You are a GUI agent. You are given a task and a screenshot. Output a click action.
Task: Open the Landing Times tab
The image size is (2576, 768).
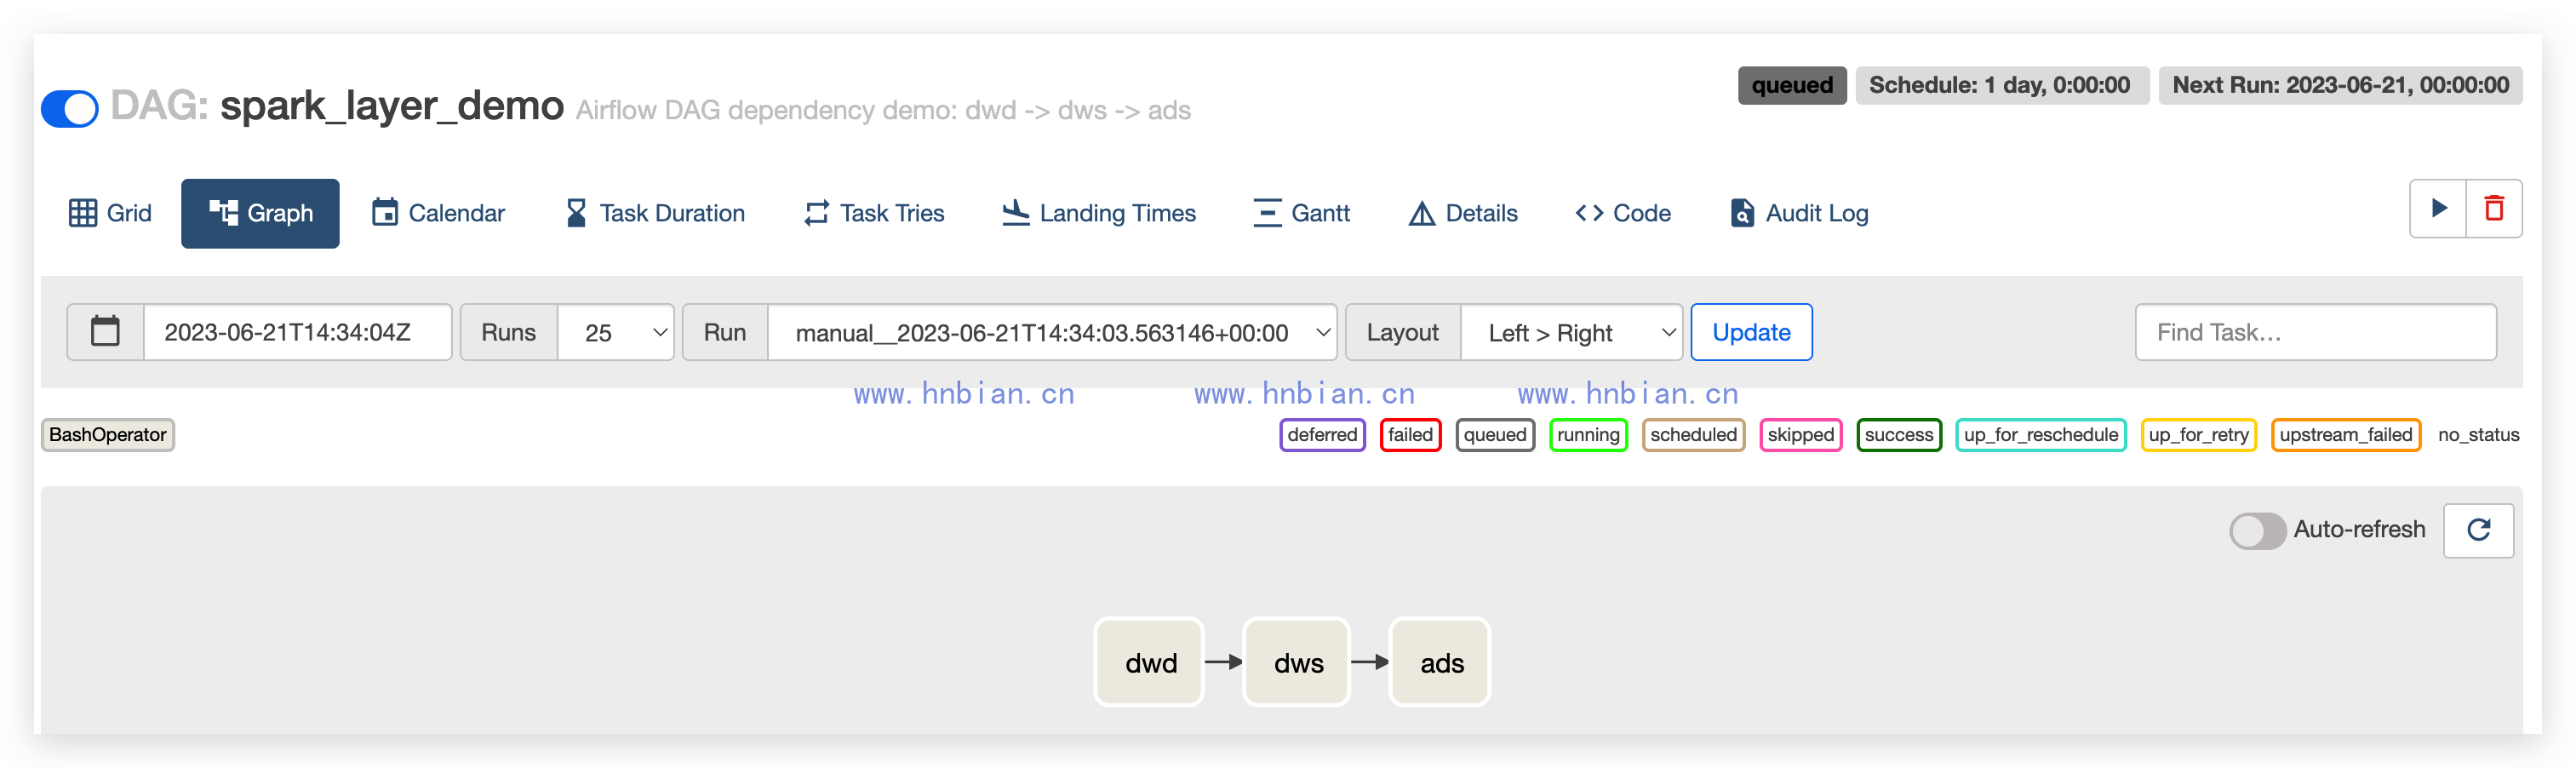[1099, 213]
